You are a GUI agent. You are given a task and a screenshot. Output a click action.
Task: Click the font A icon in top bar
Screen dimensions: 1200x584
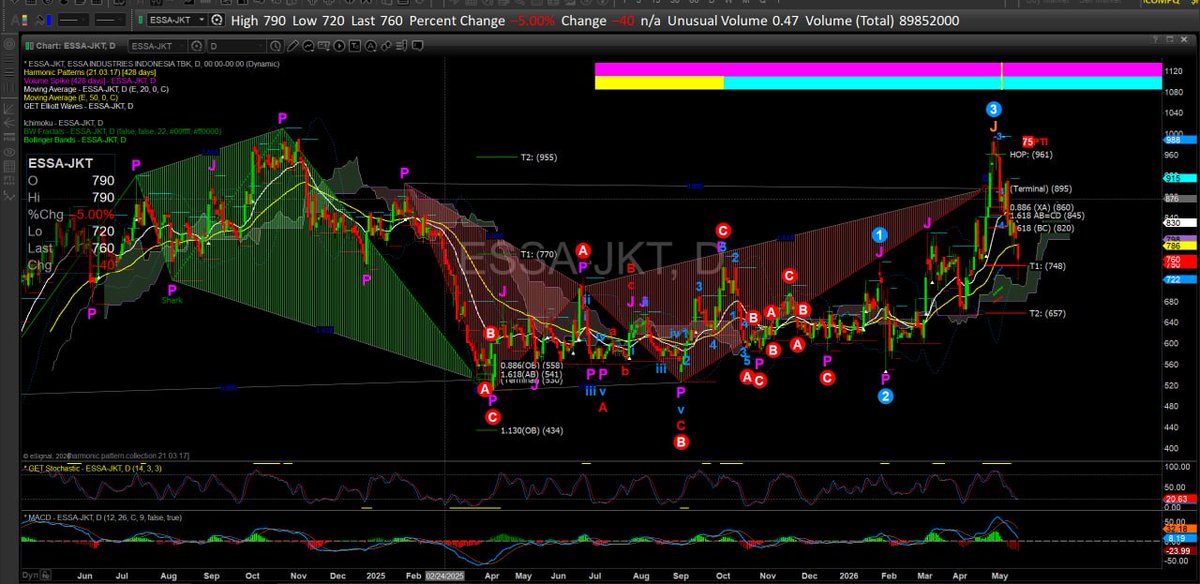pyautogui.click(x=13, y=21)
